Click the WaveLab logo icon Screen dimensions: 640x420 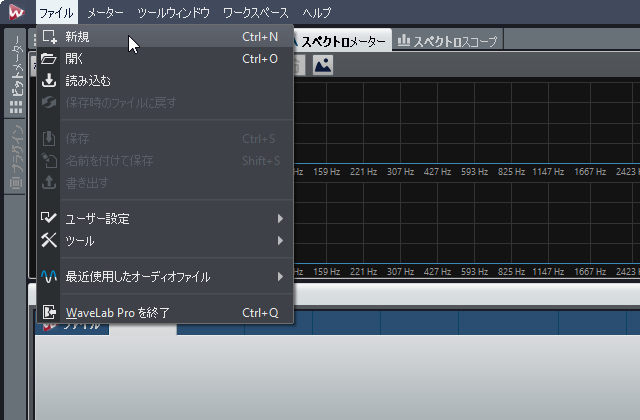(x=17, y=12)
